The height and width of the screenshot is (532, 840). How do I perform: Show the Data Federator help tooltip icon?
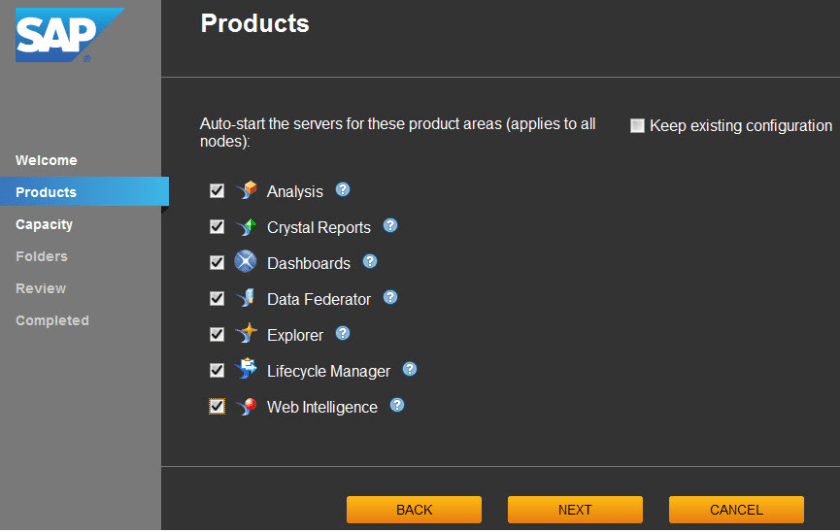point(390,297)
